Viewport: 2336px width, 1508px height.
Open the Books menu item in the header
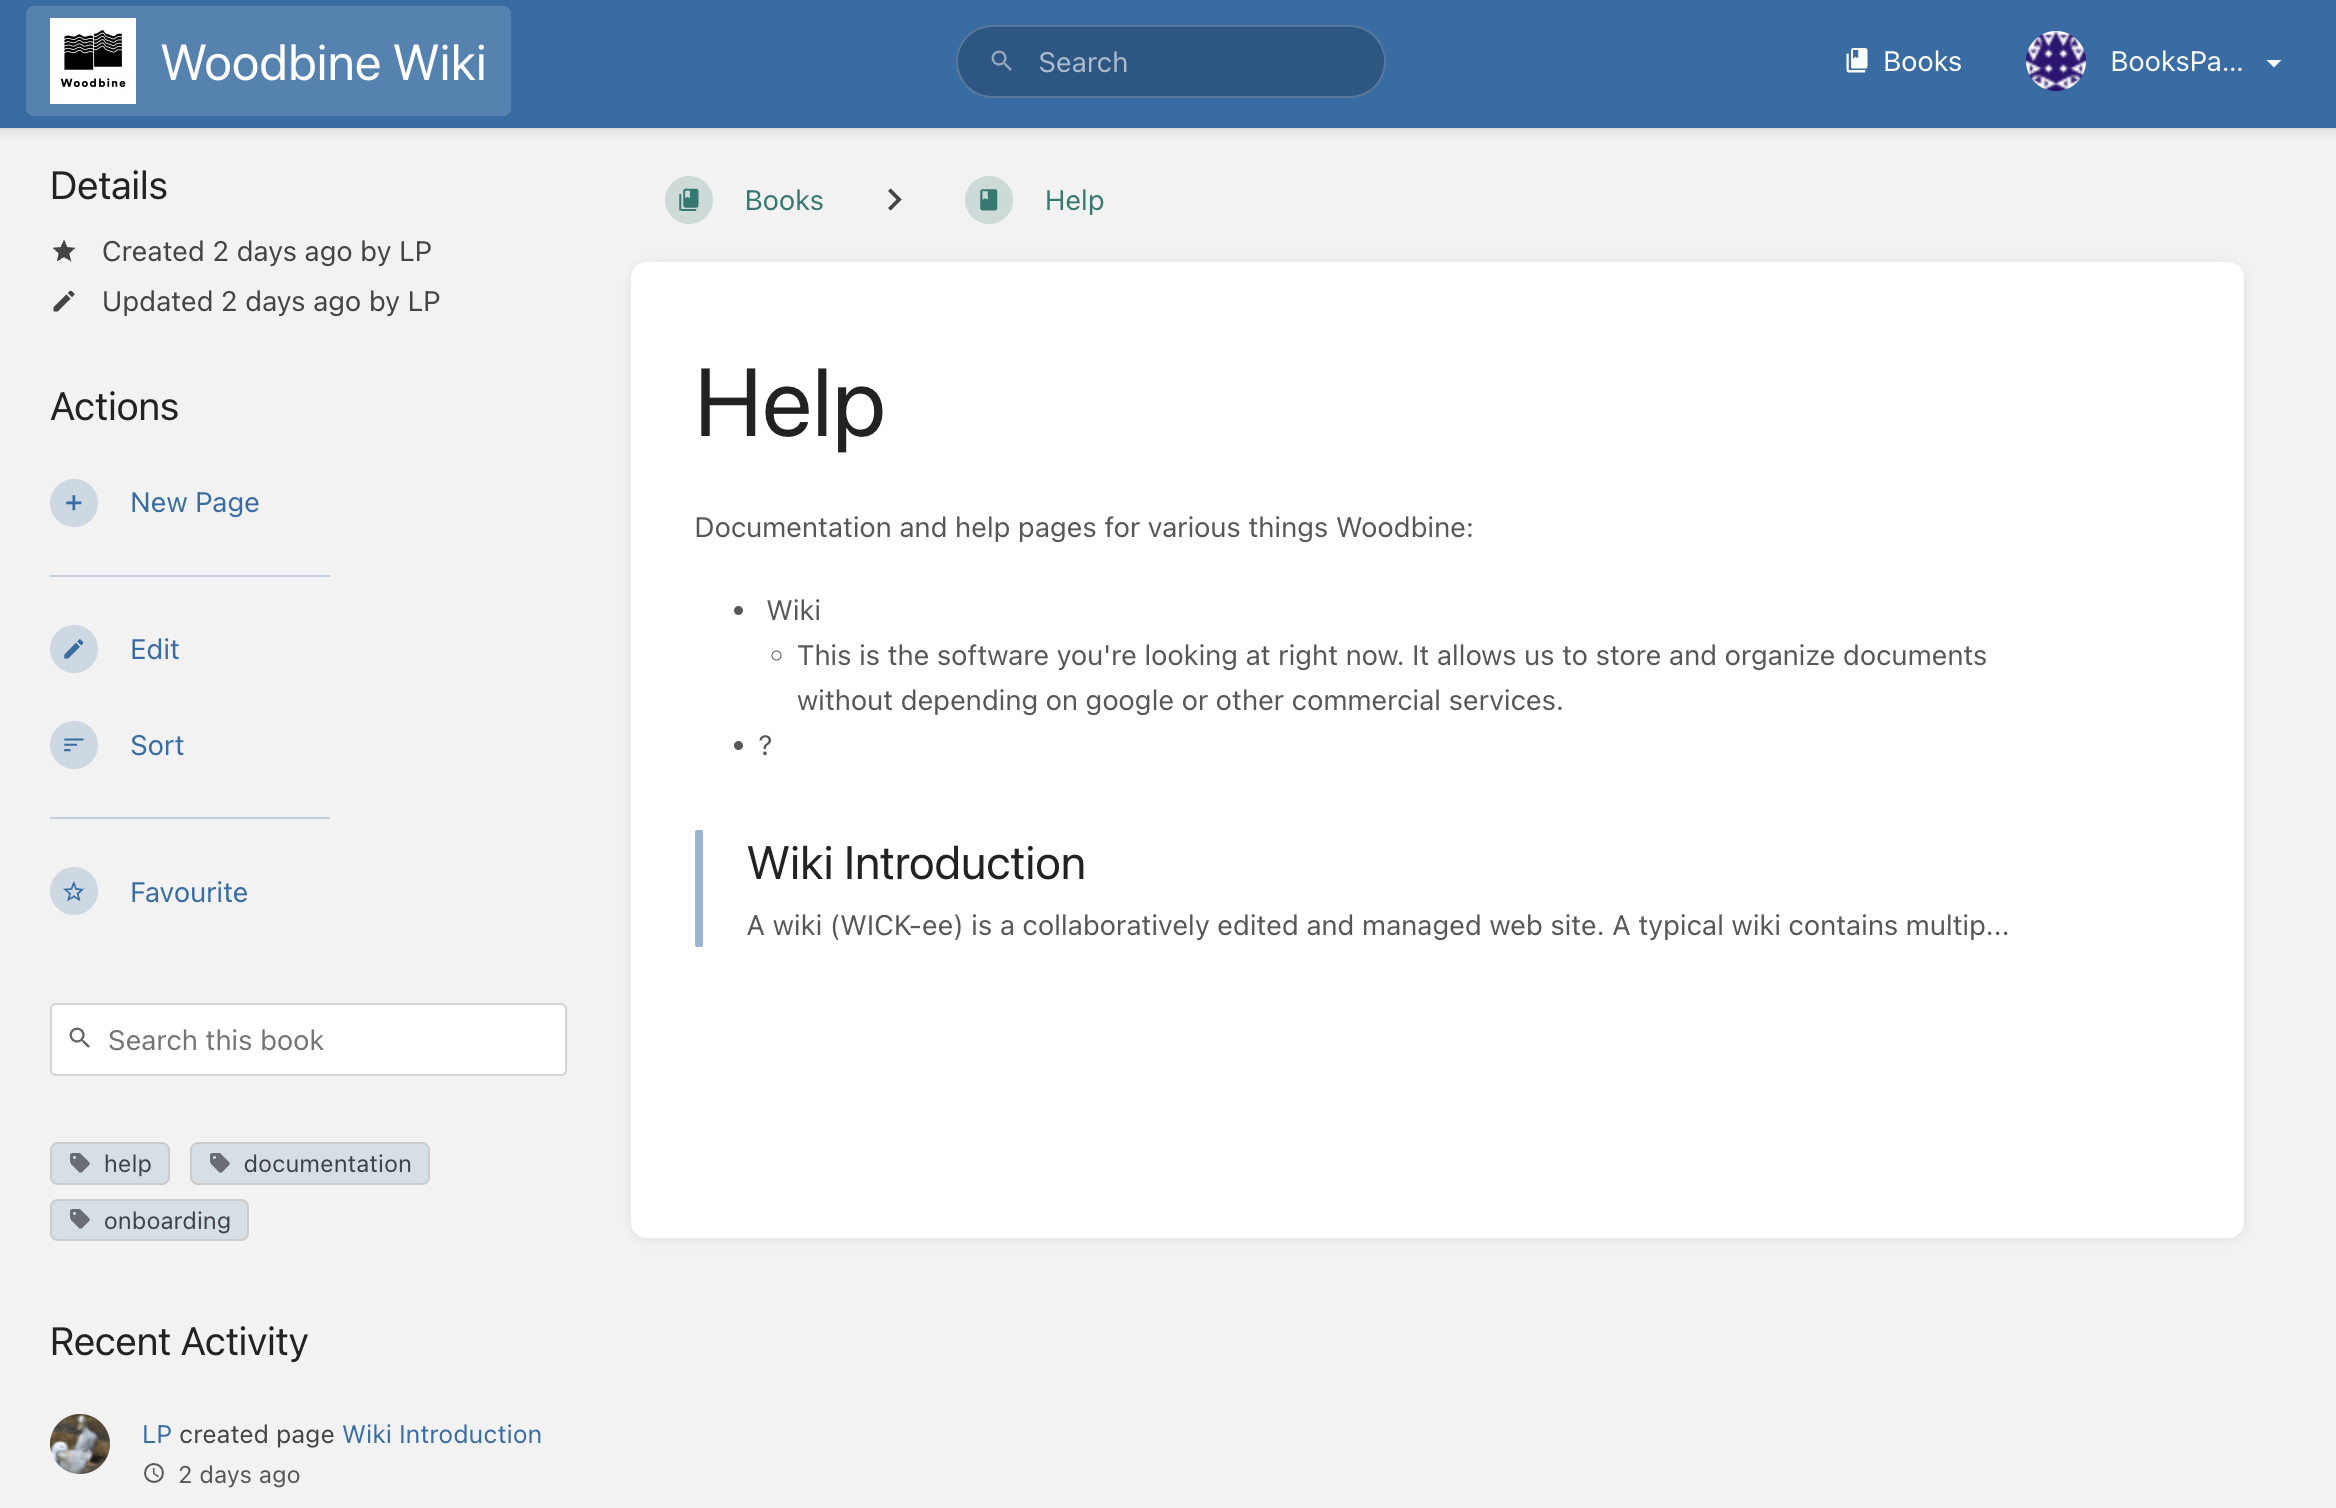click(x=1903, y=62)
